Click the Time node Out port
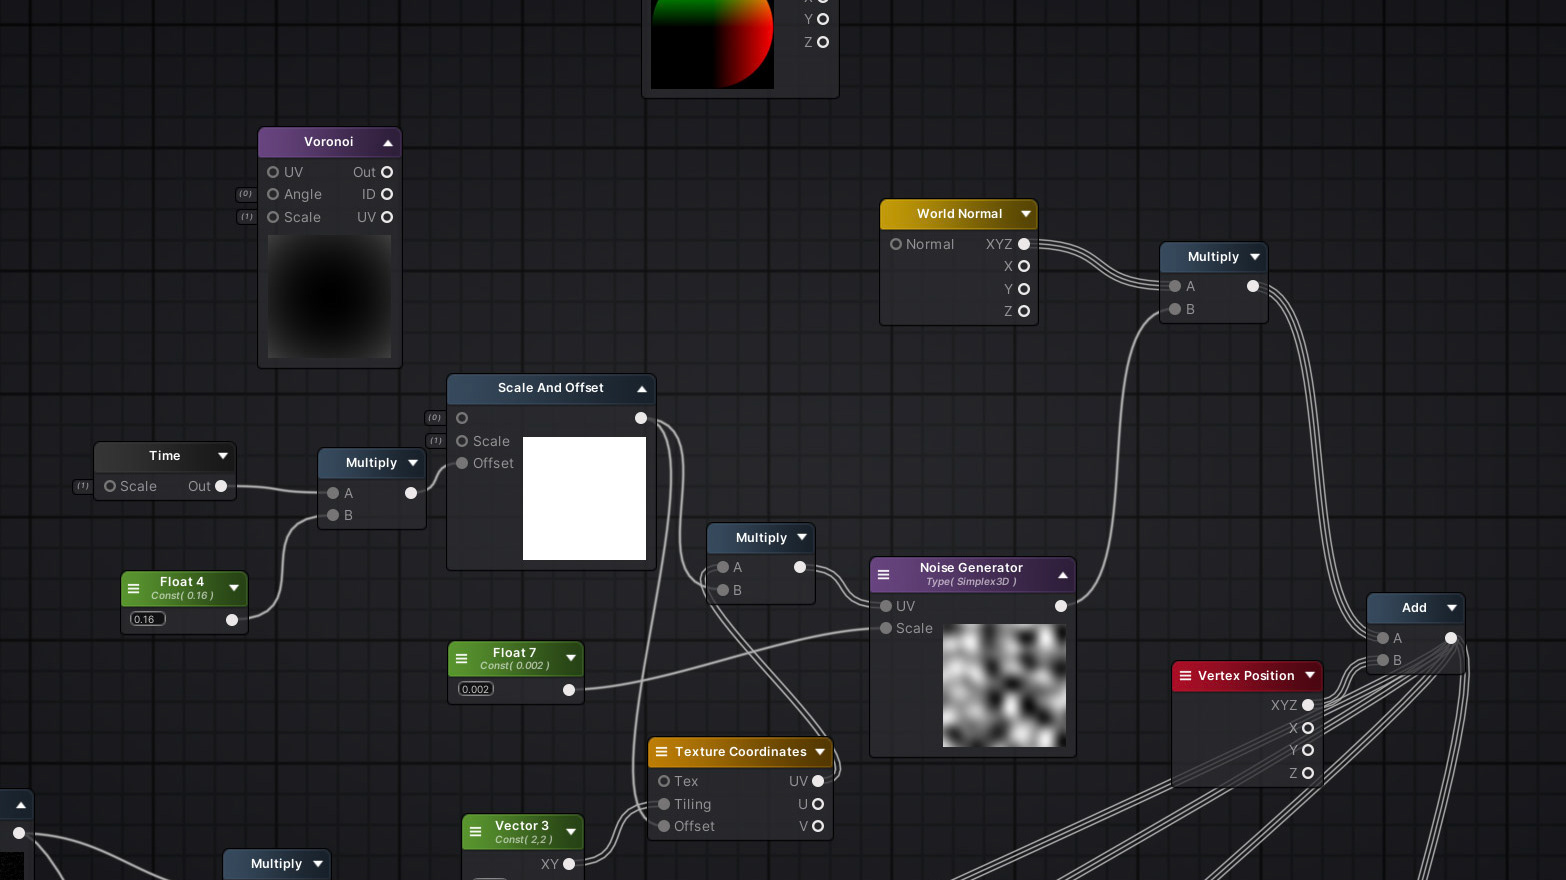This screenshot has height=880, width=1566. 221,486
